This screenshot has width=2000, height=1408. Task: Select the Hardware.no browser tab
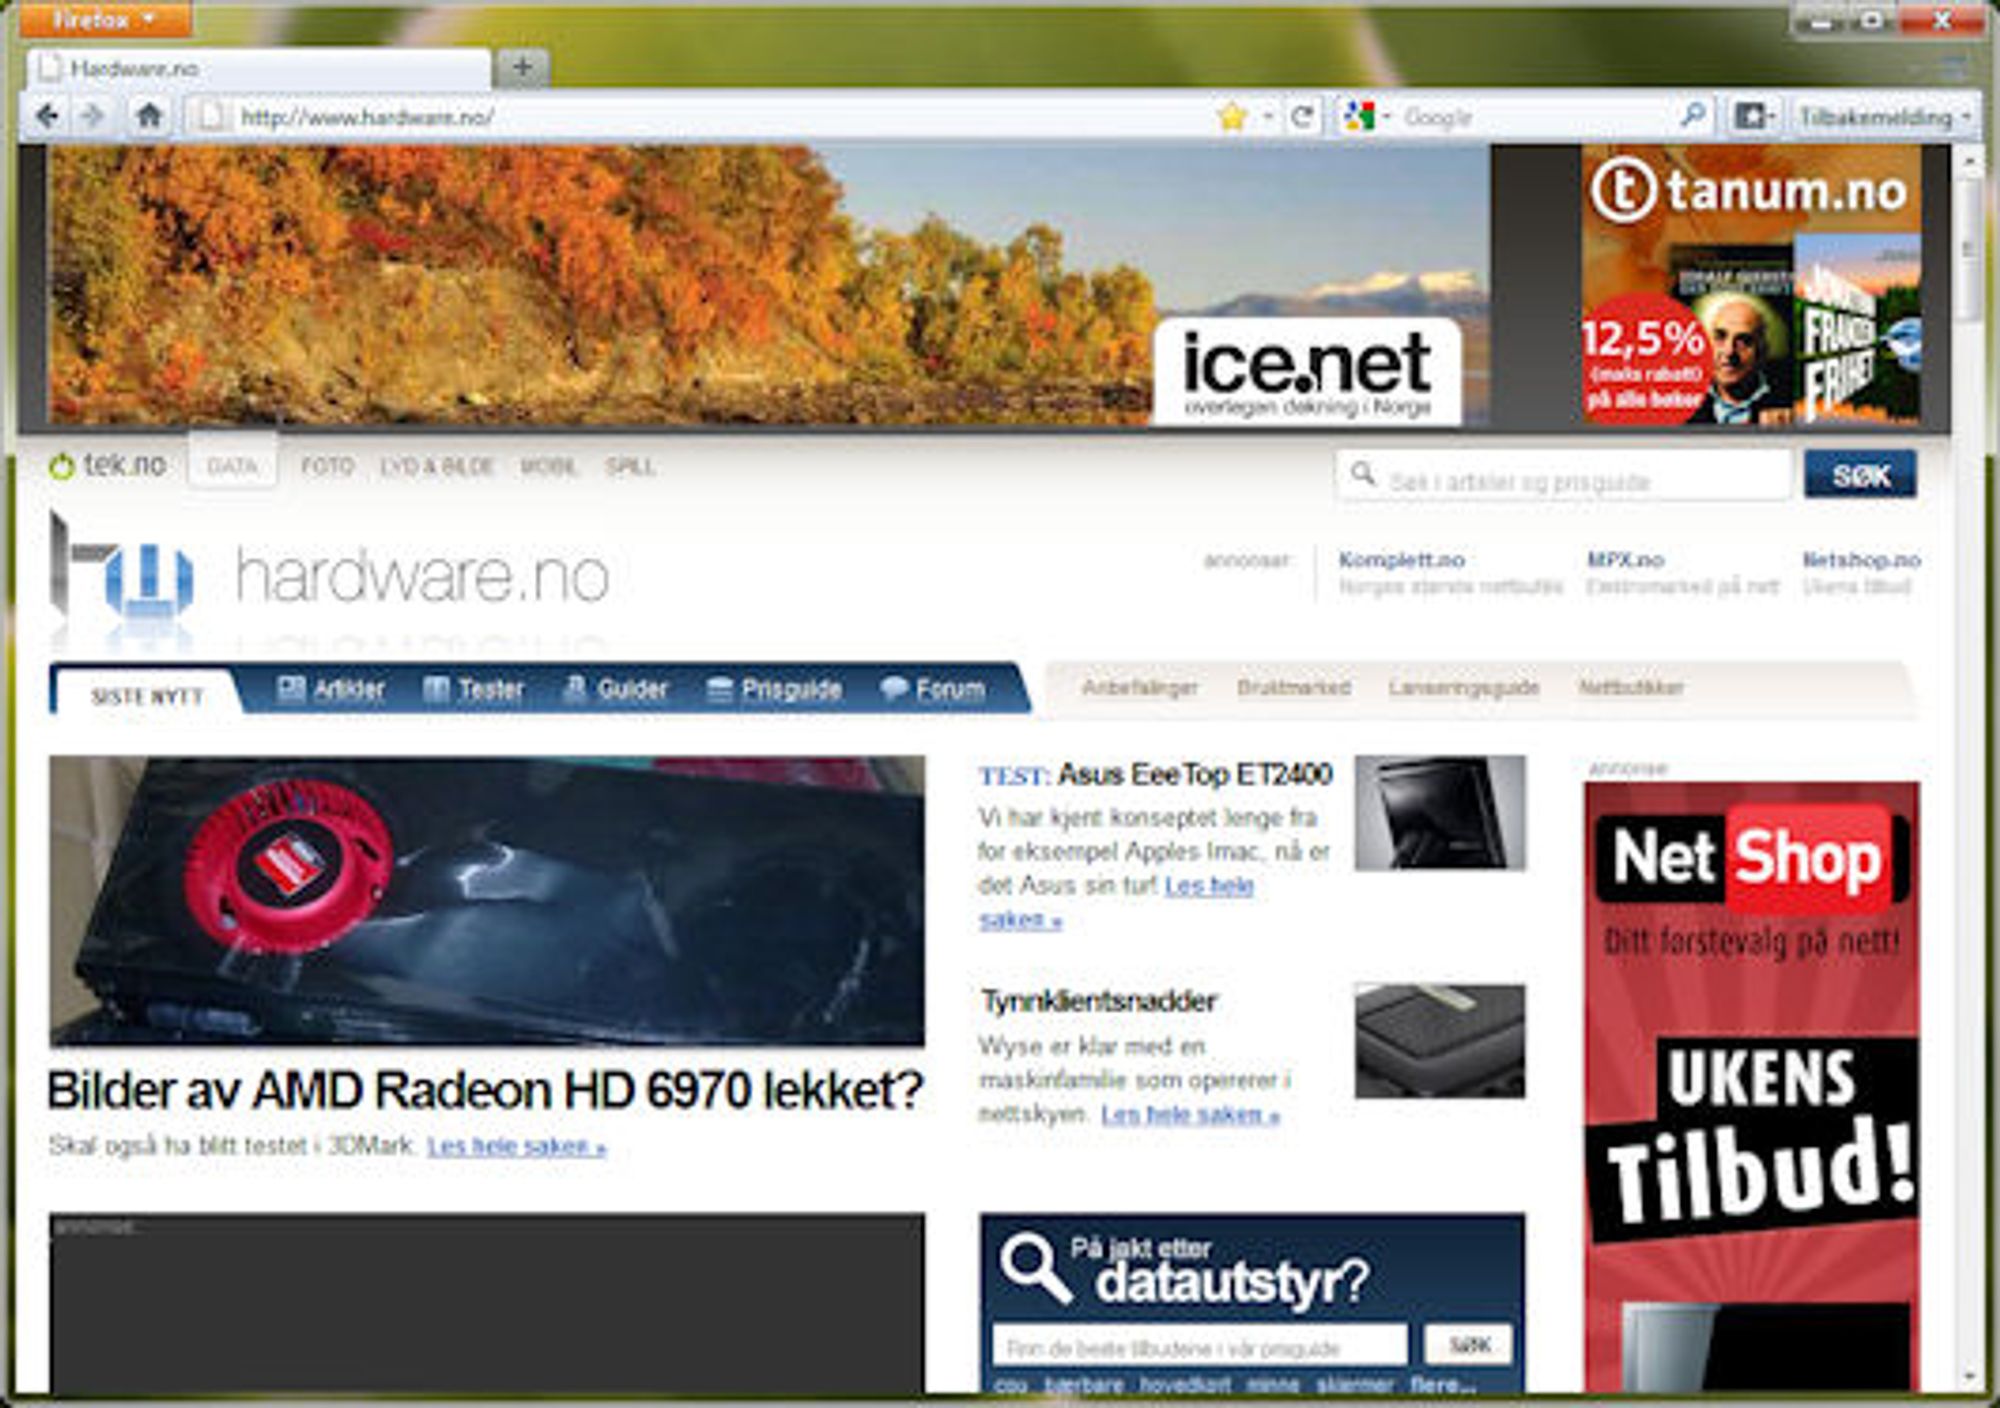260,69
